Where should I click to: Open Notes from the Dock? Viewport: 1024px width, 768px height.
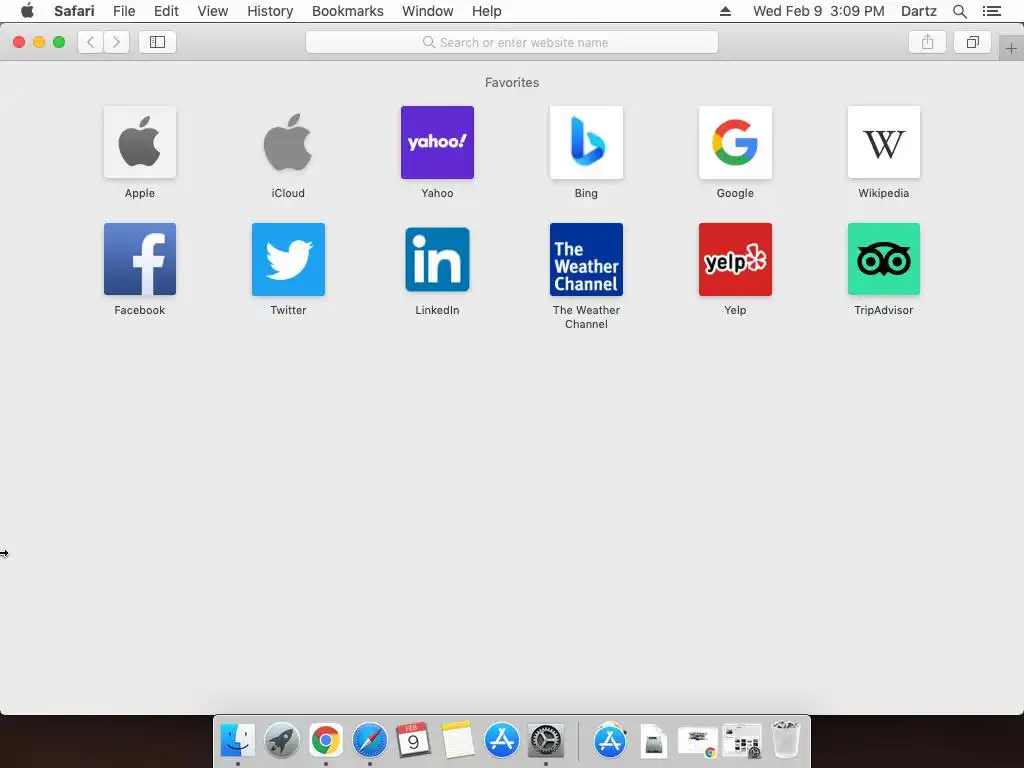coord(458,741)
